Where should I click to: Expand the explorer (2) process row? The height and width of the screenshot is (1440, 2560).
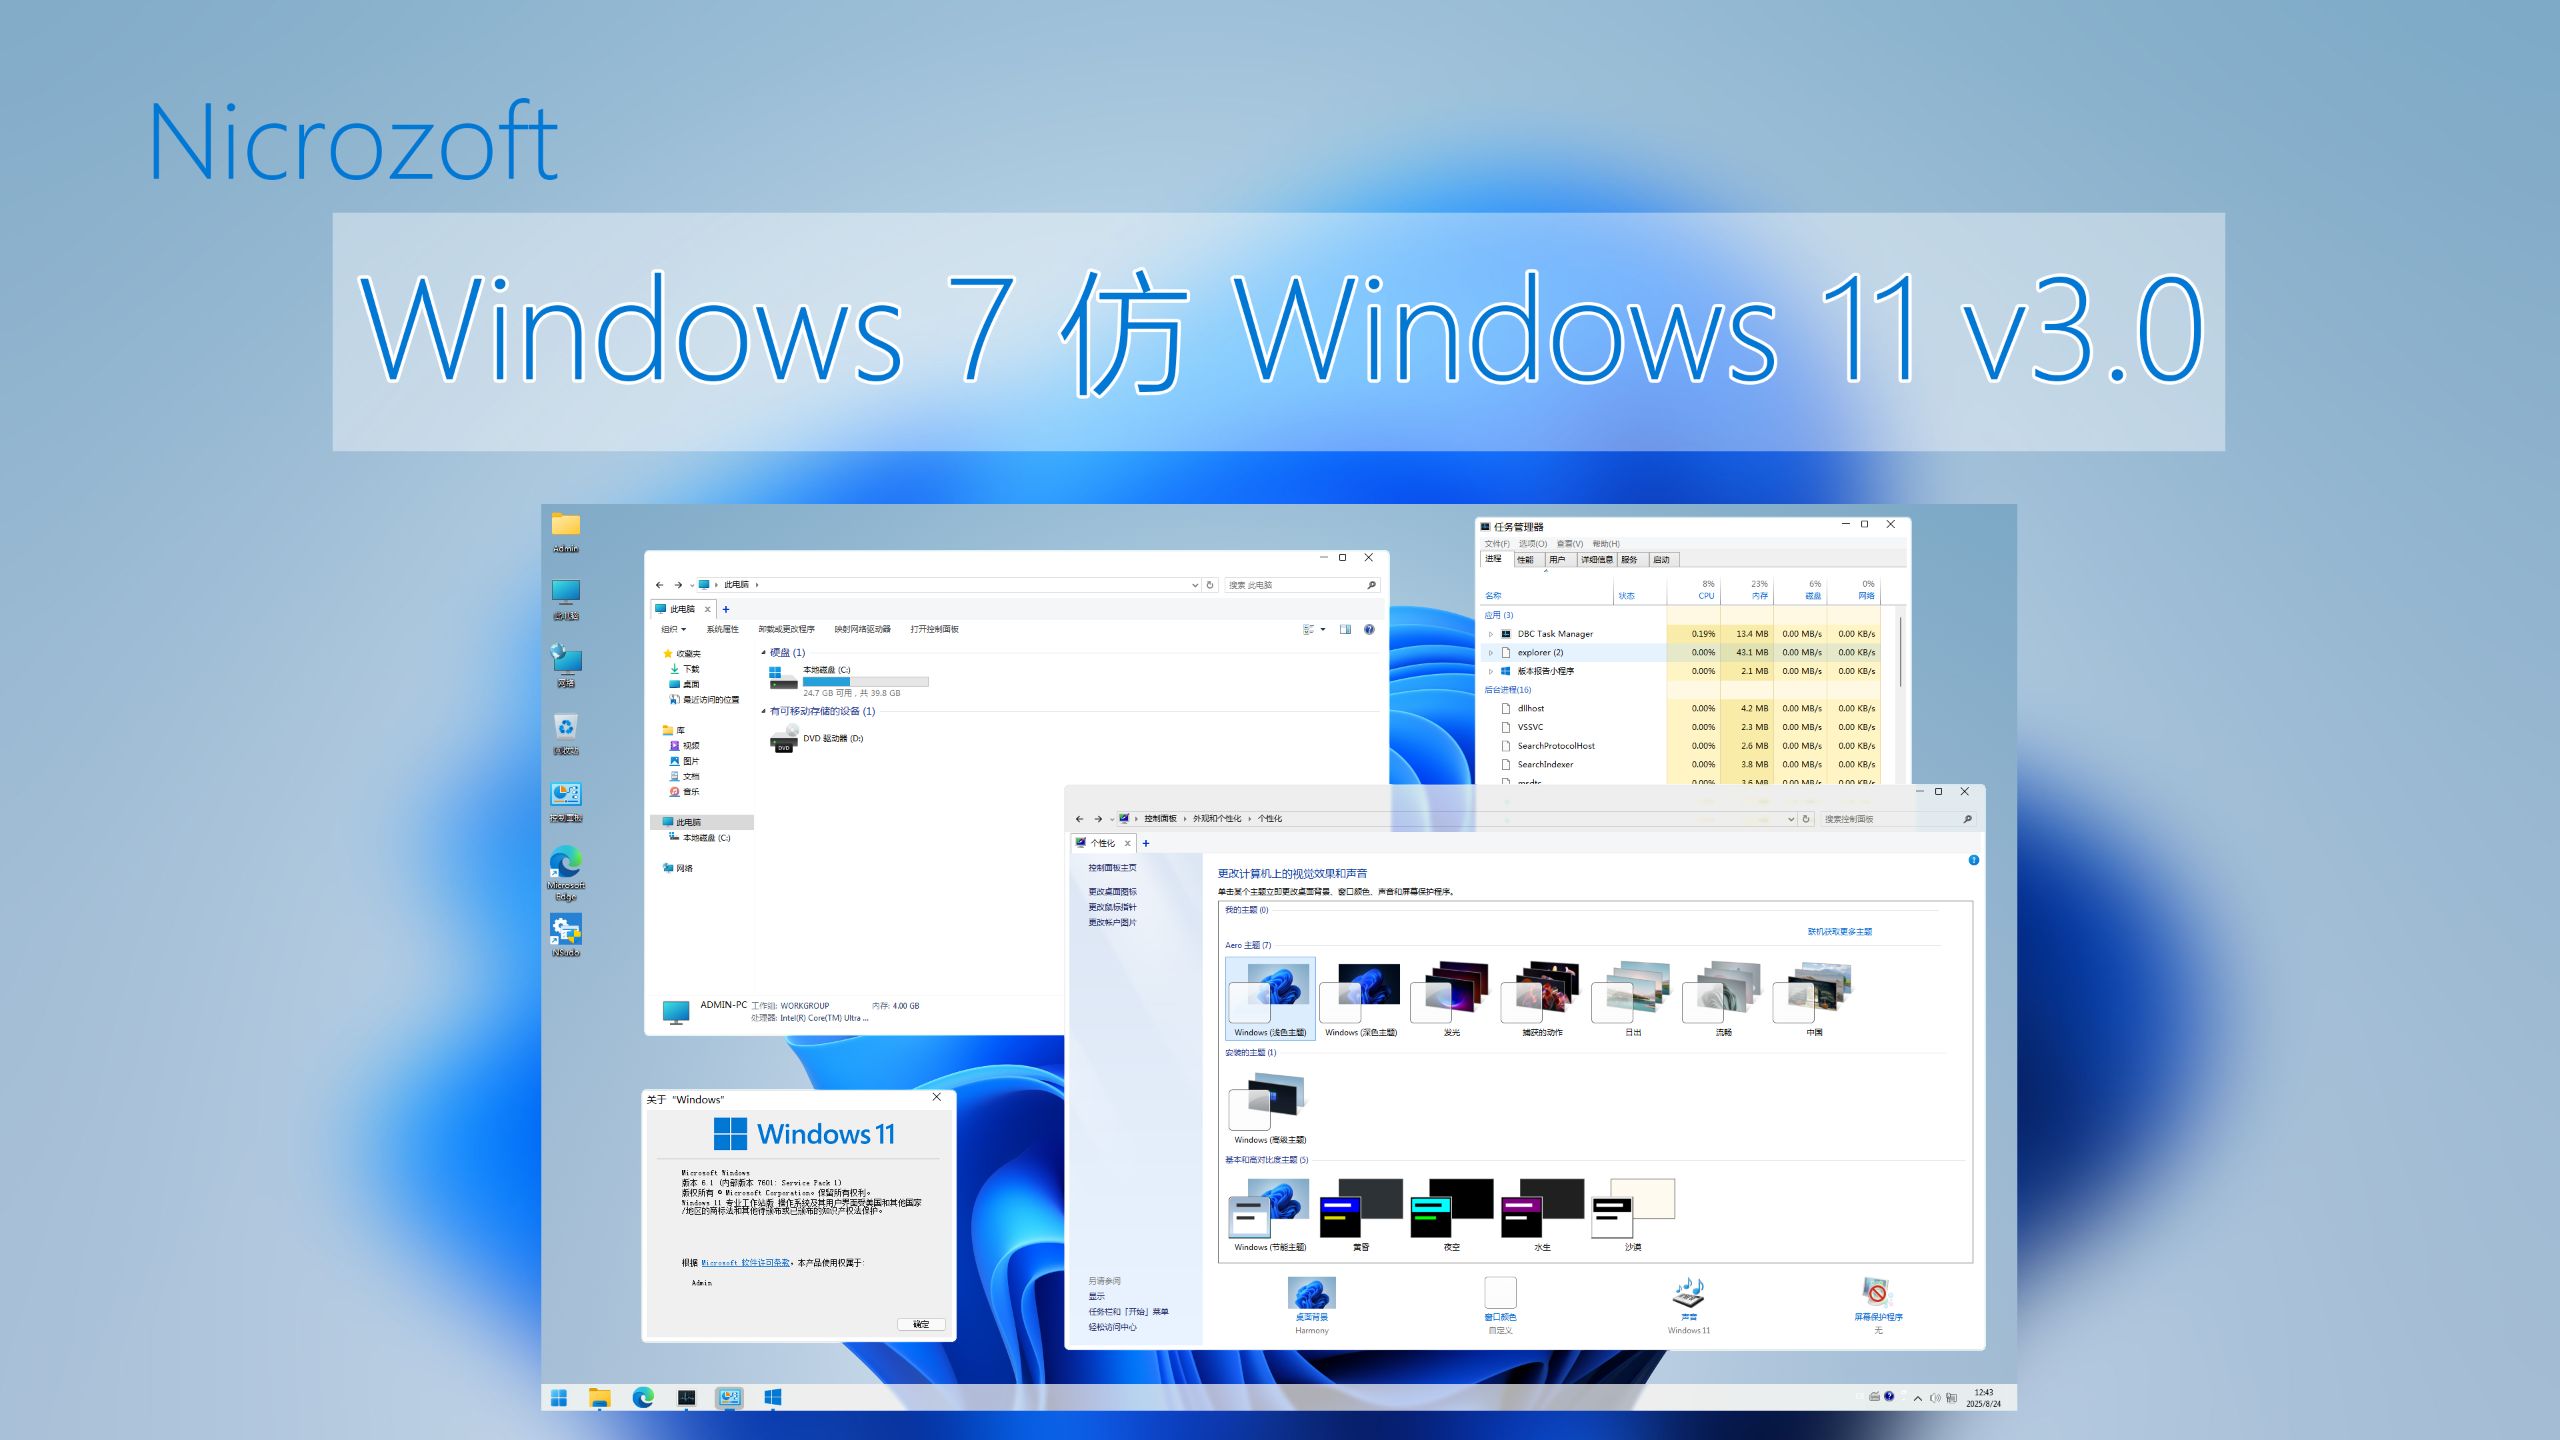[1490, 652]
